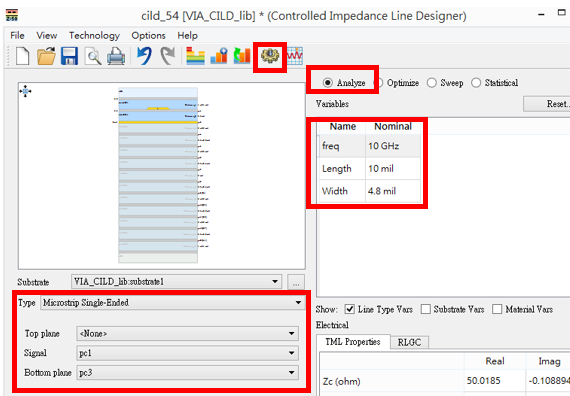
Task: Open the File menu
Action: click(x=17, y=36)
